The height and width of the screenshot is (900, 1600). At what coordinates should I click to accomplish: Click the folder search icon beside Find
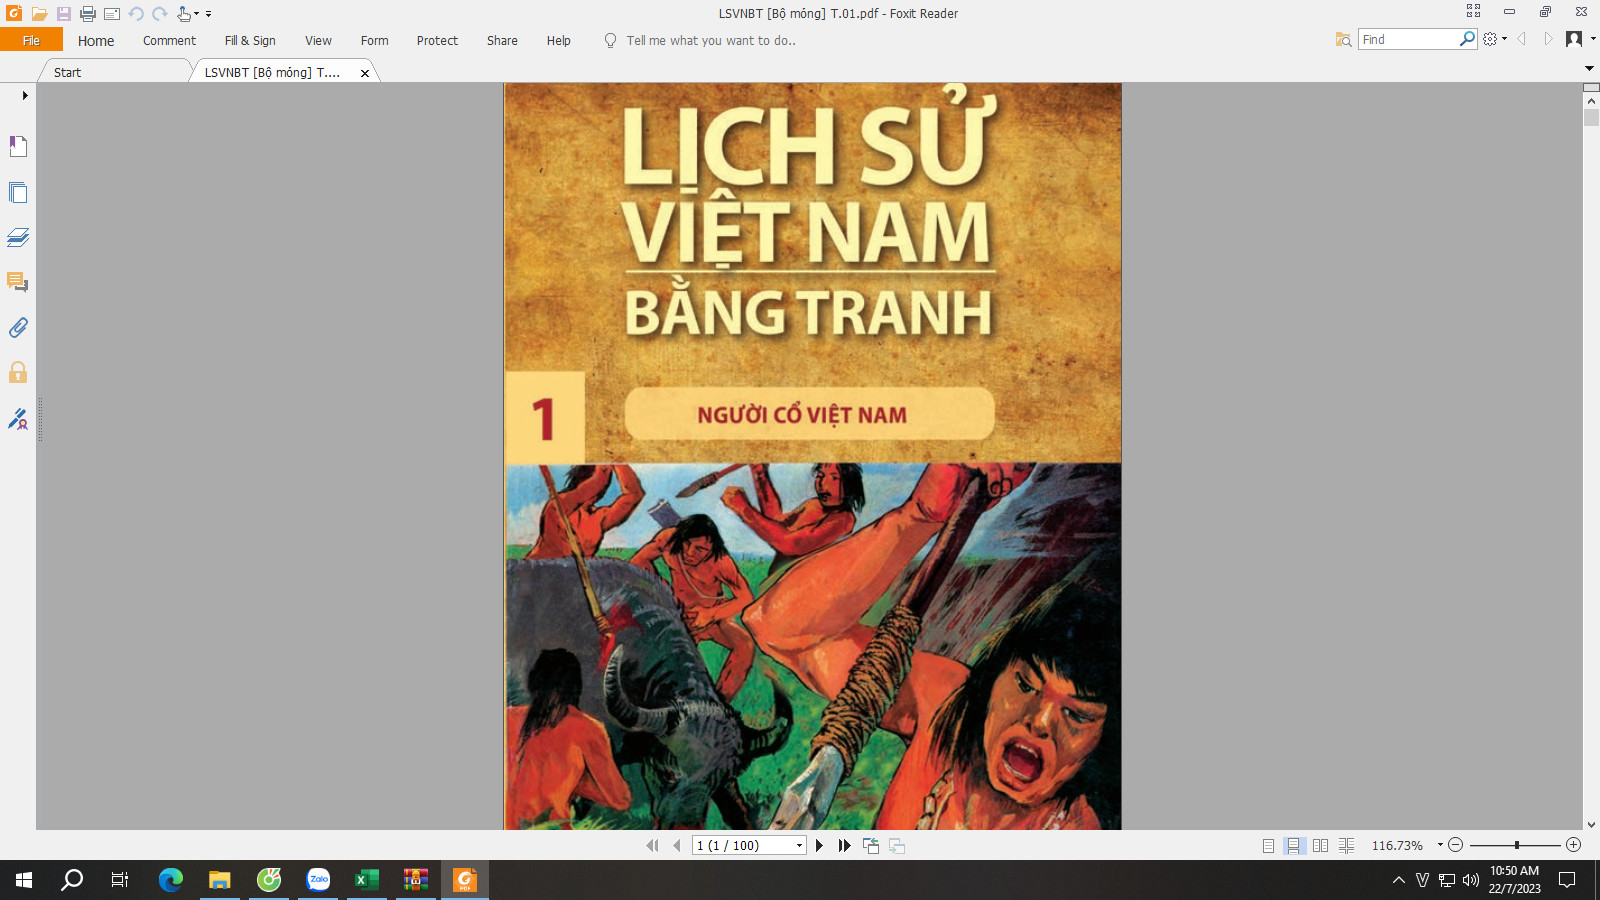(1343, 40)
